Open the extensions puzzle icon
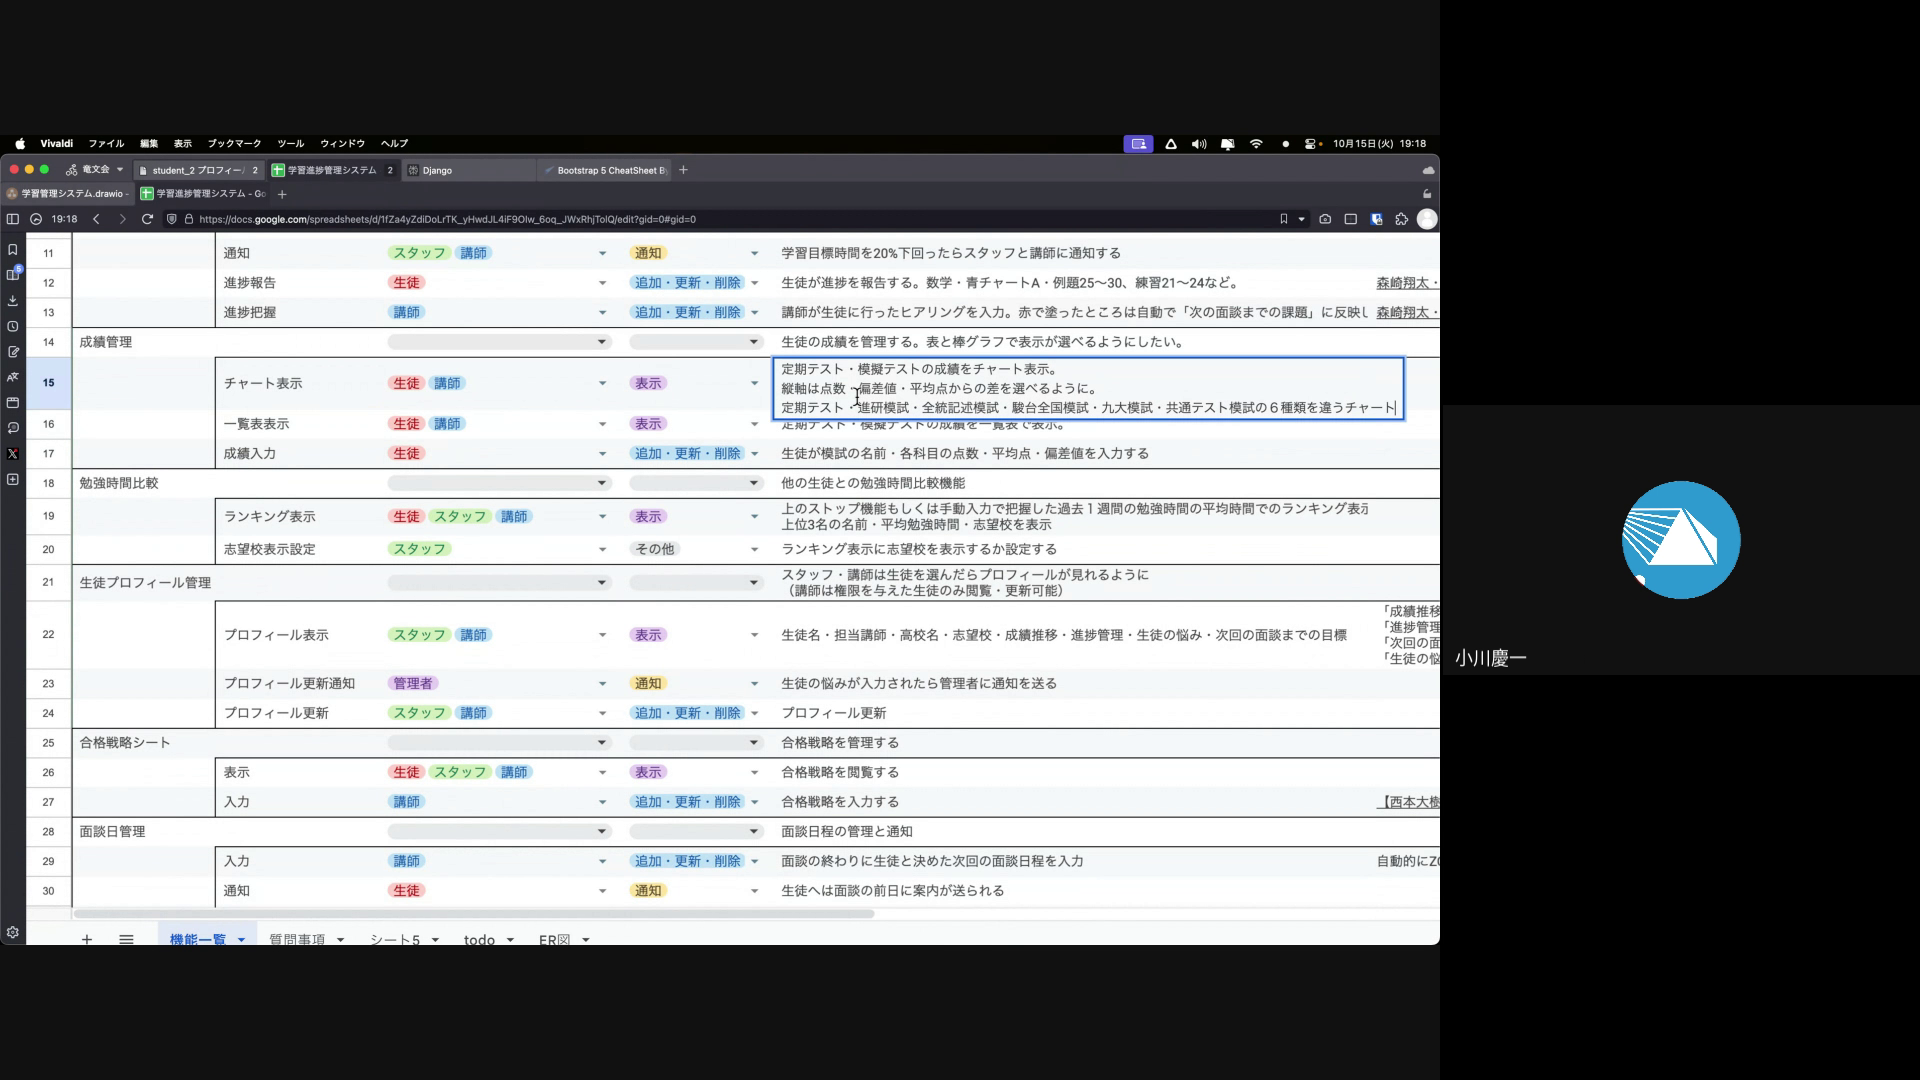1920x1080 pixels. tap(1401, 219)
